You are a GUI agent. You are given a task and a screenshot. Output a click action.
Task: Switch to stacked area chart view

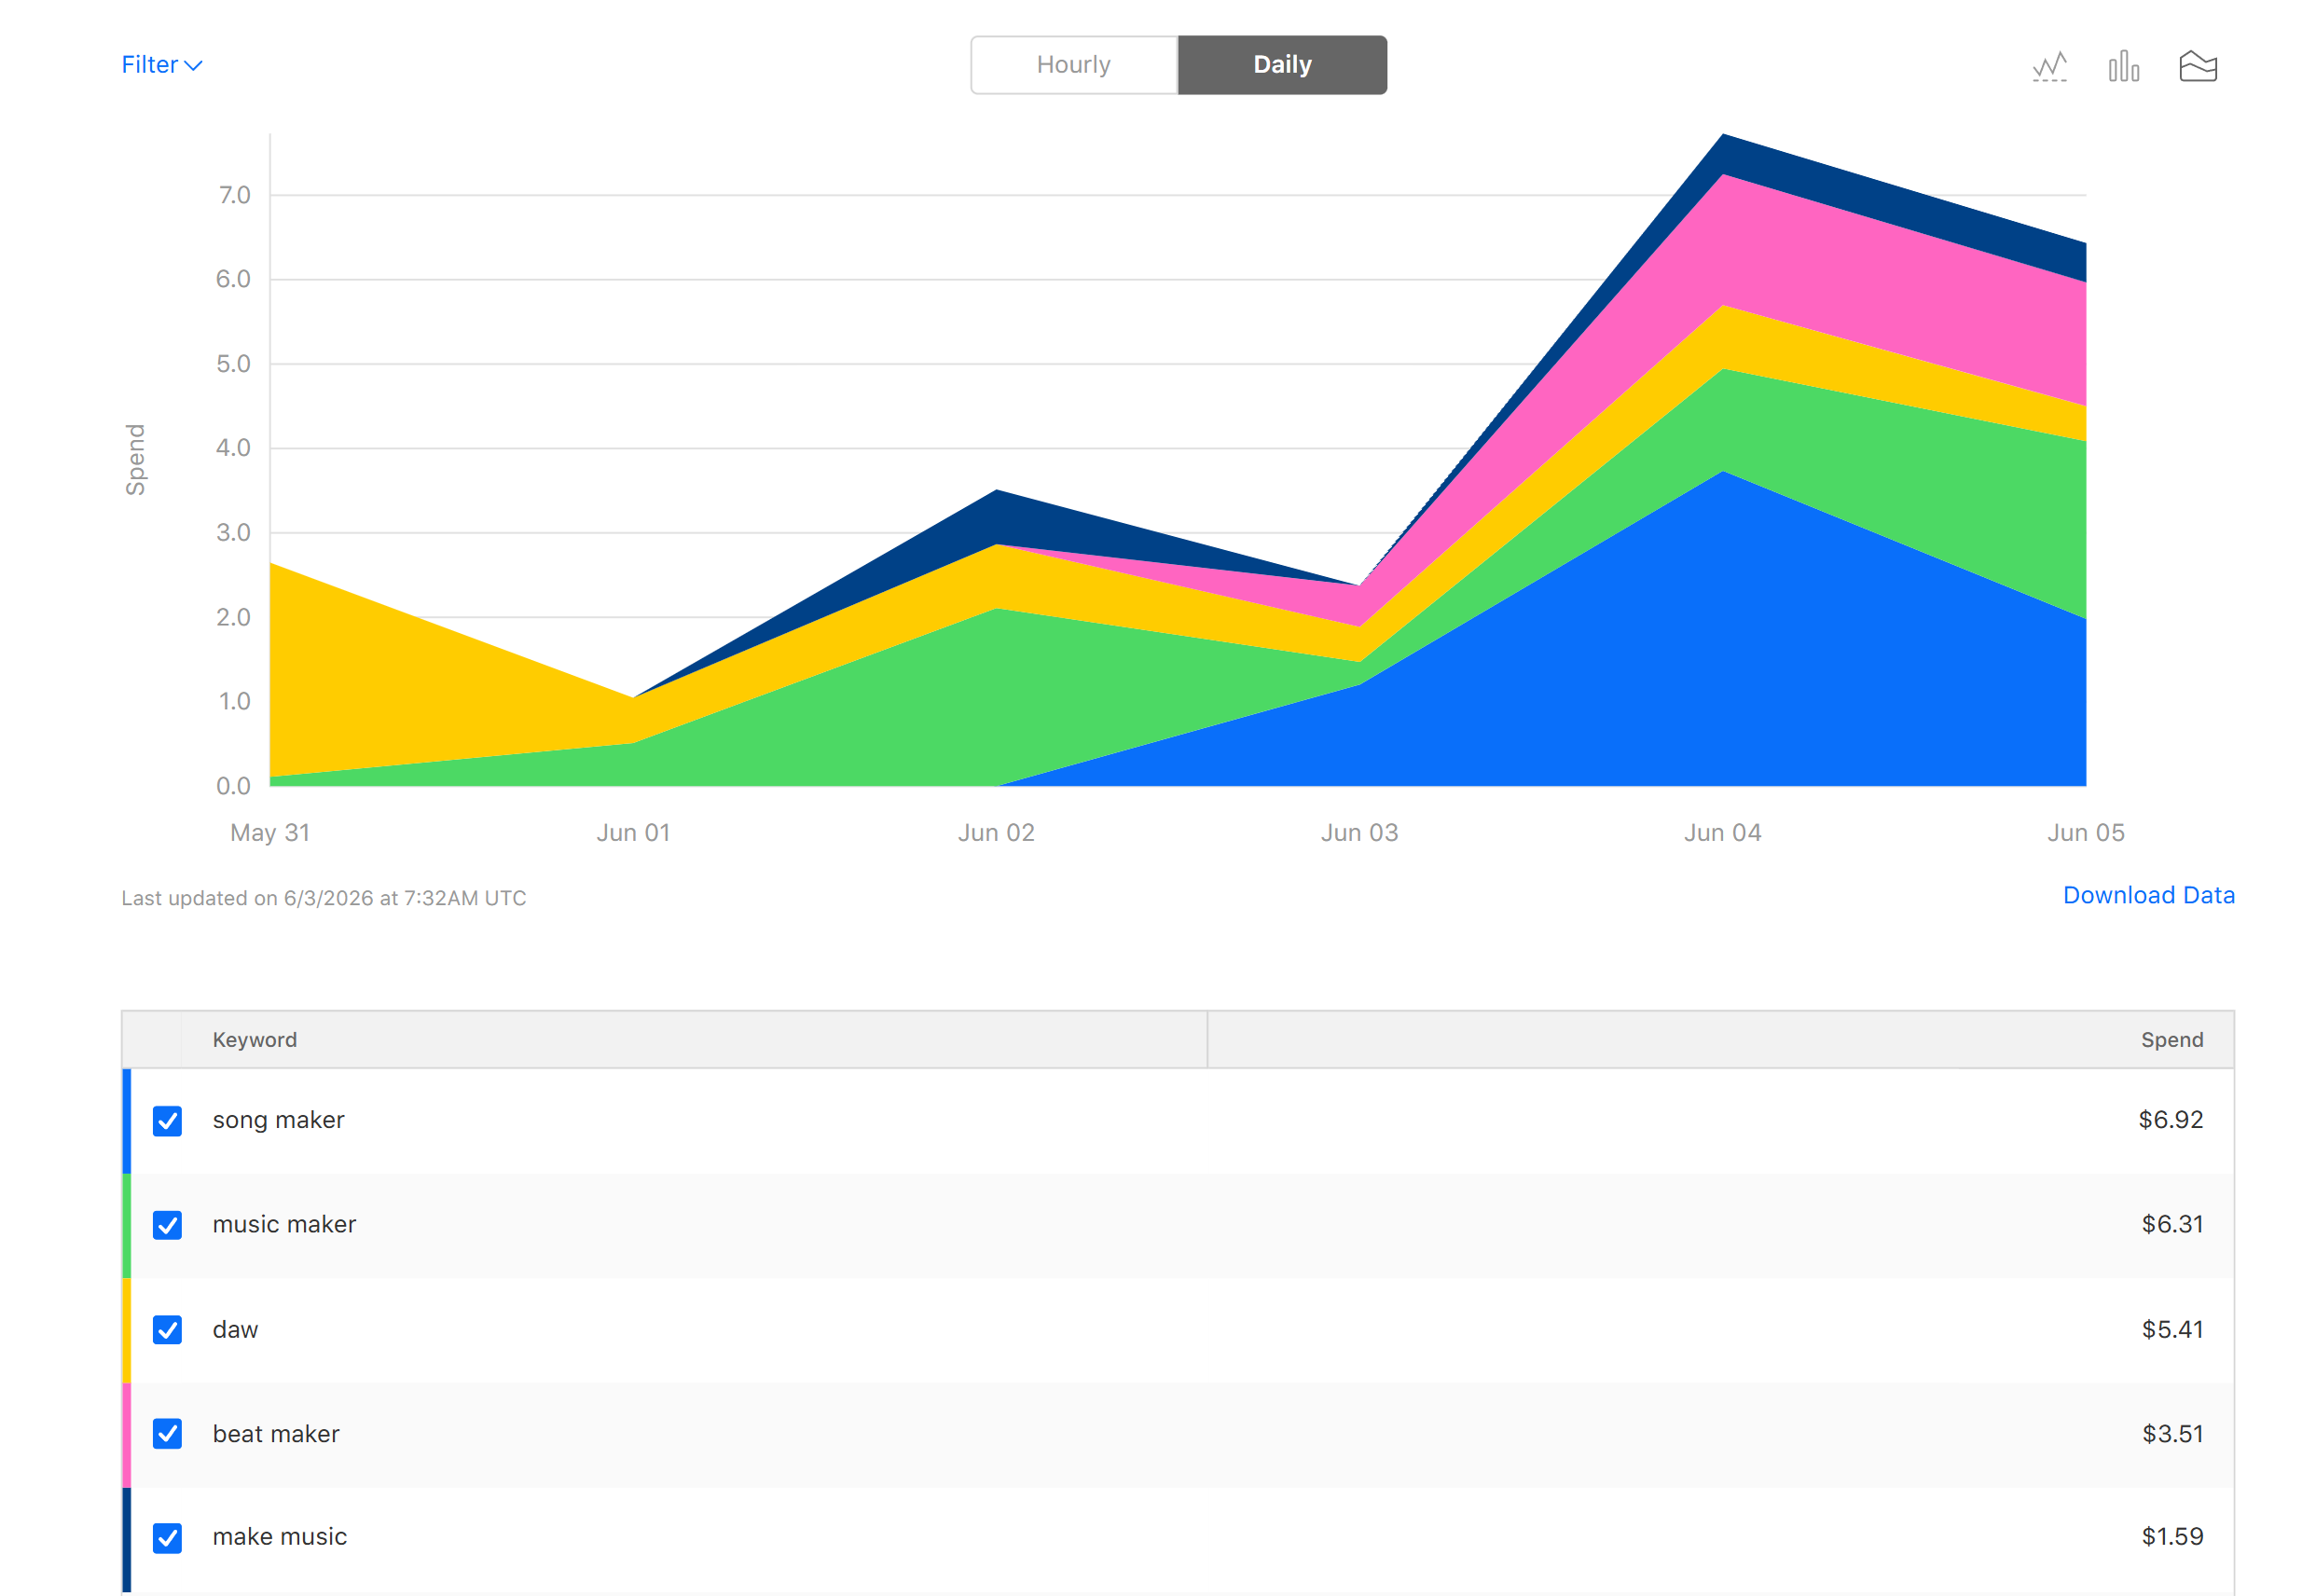[x=2197, y=66]
